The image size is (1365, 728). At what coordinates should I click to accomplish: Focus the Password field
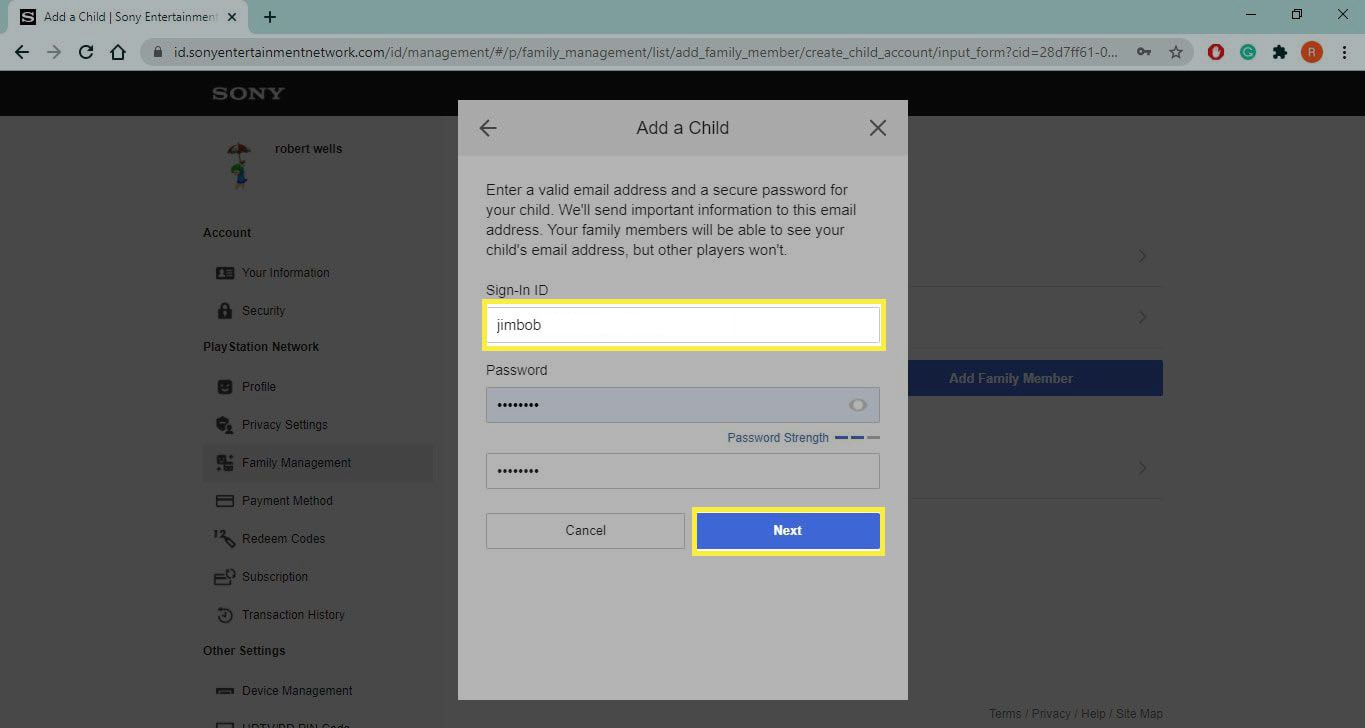[x=683, y=405]
